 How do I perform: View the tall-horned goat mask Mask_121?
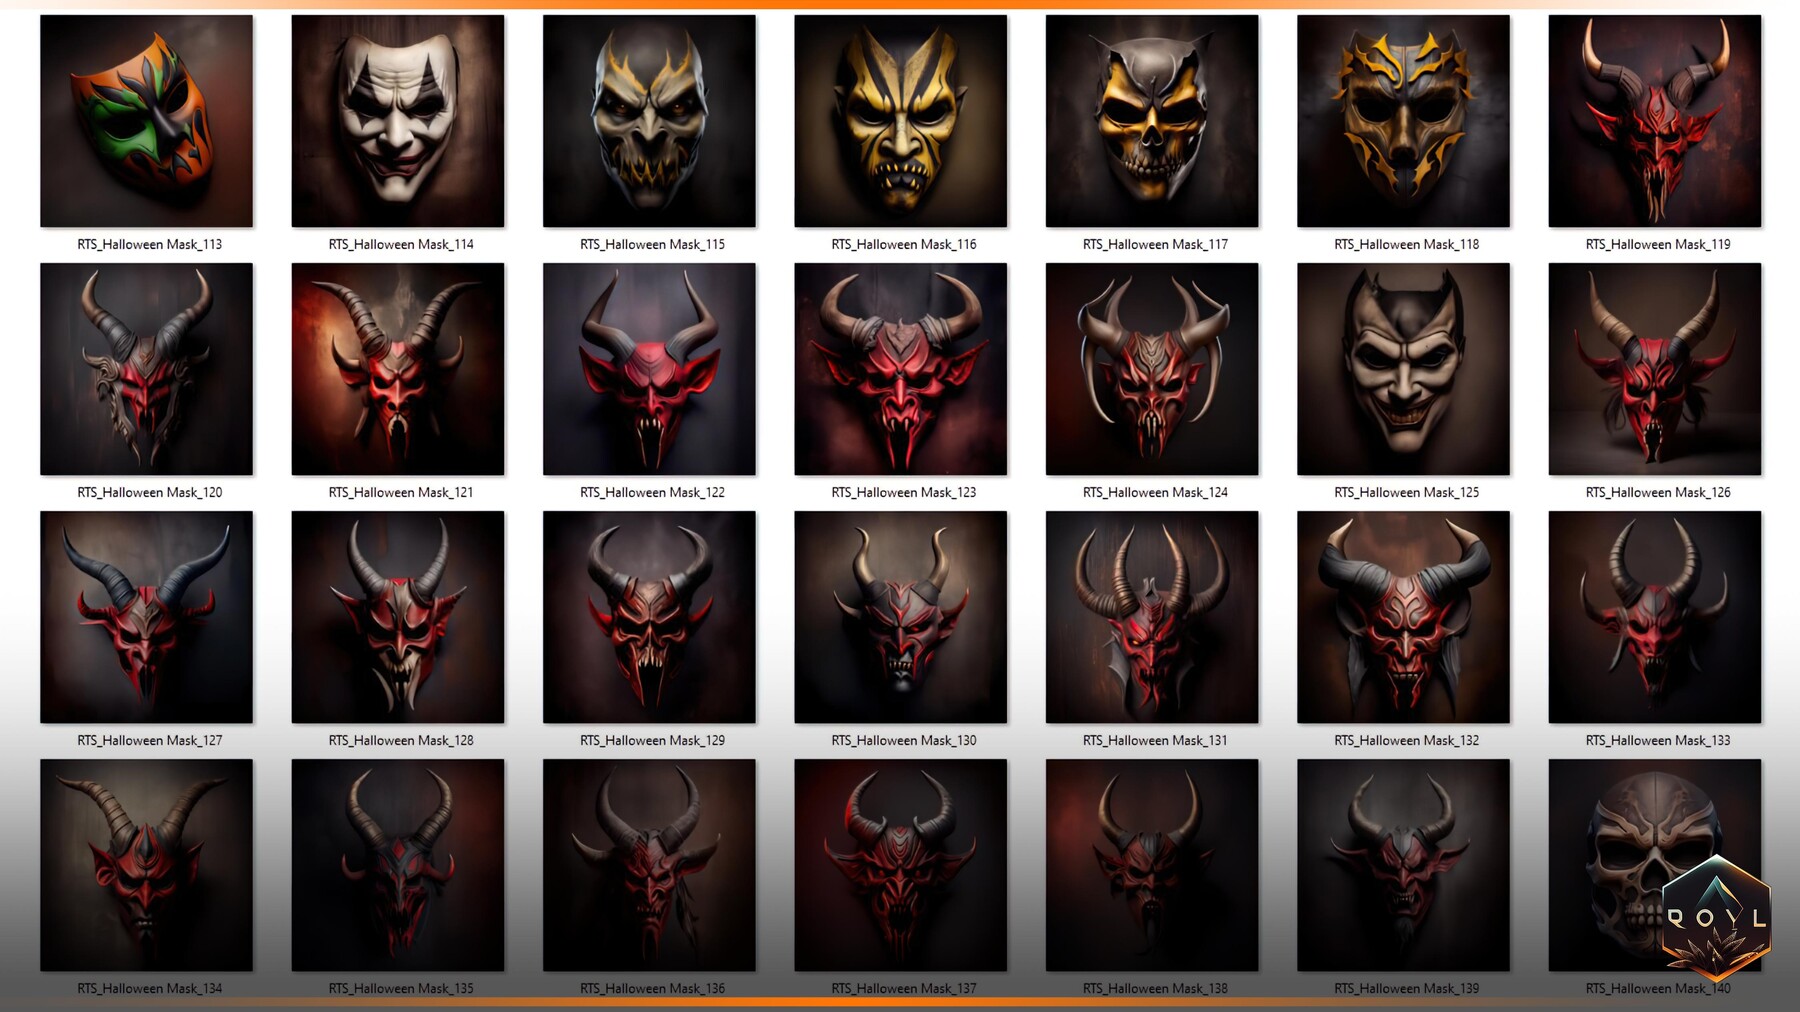(397, 370)
